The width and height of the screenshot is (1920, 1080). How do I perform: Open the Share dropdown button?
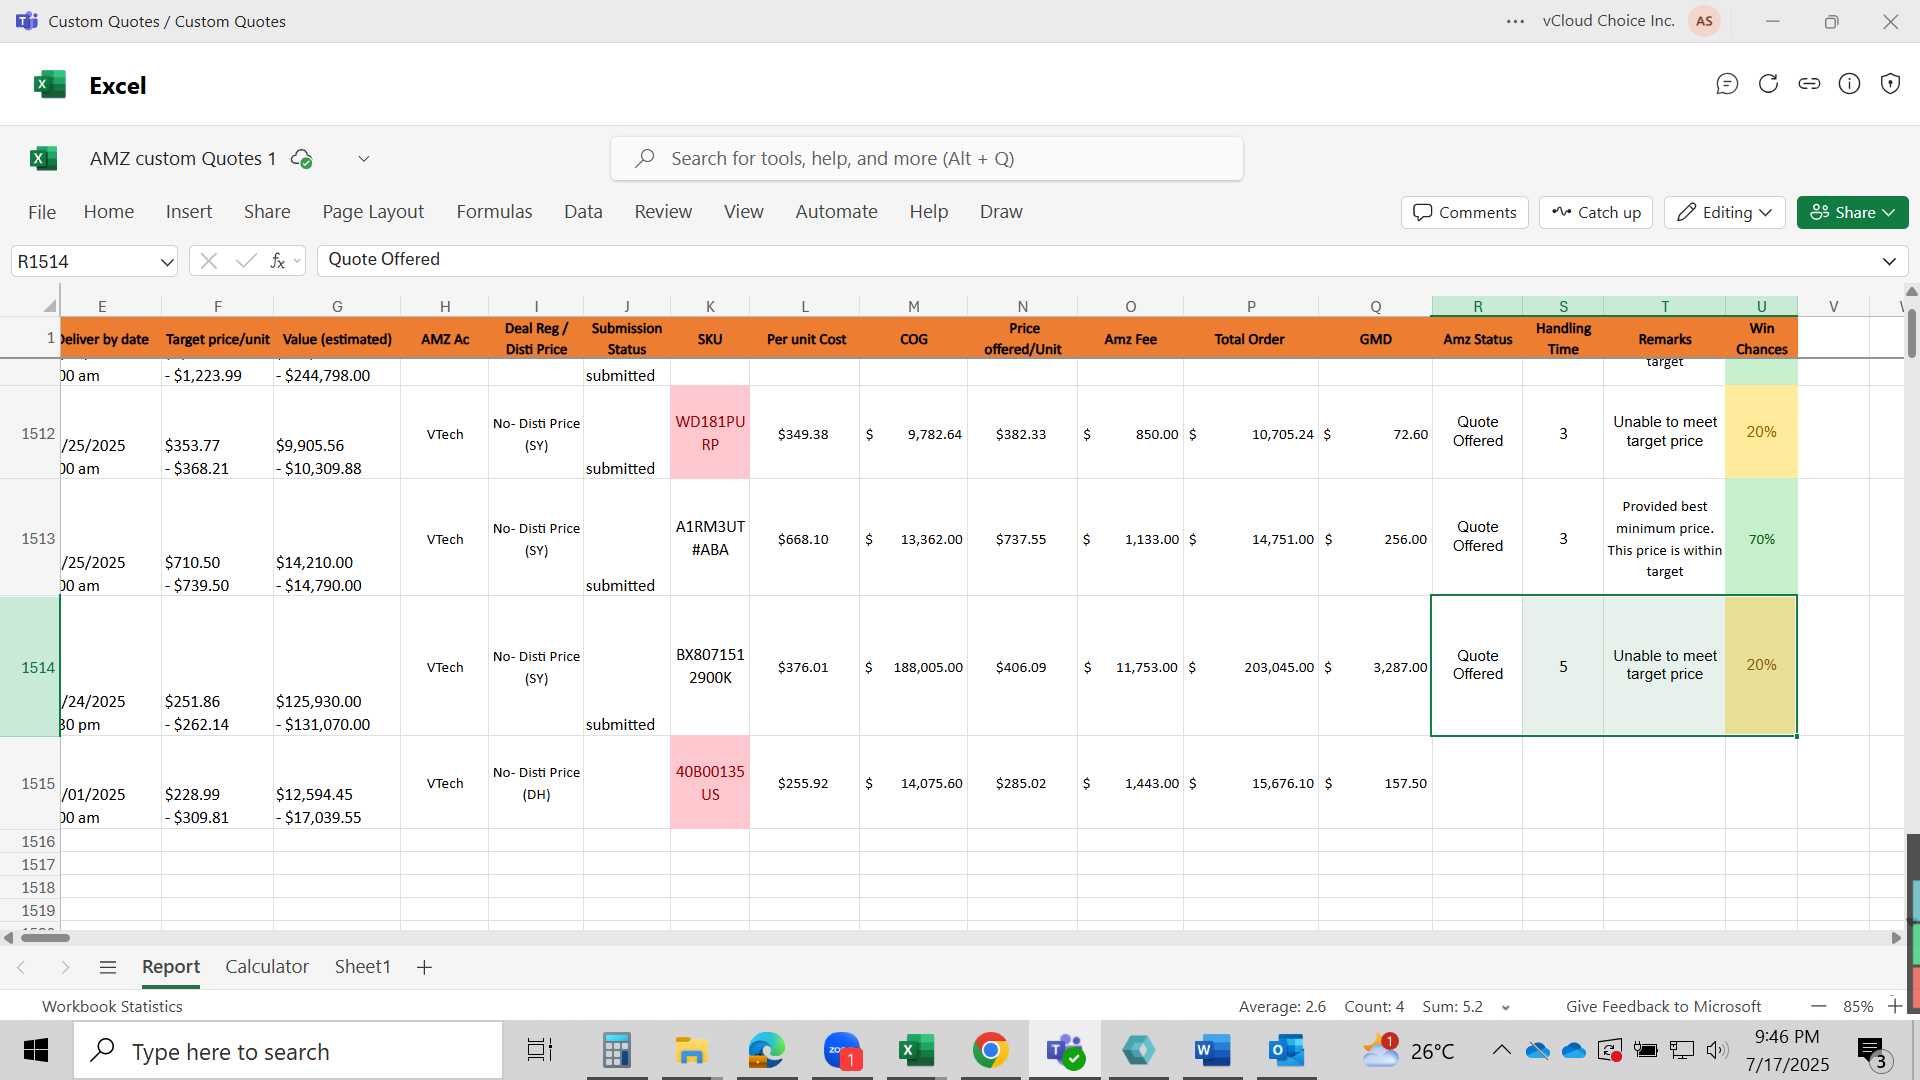(1852, 212)
